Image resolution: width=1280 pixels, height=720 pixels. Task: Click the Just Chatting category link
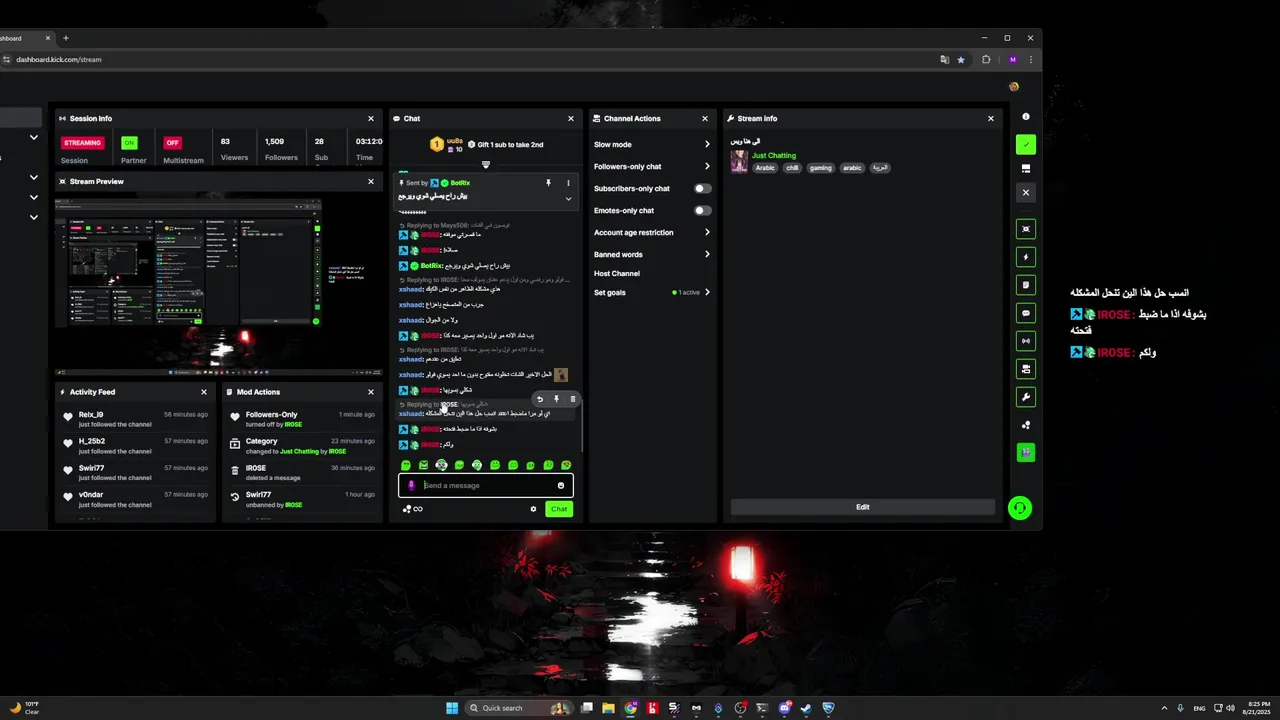click(774, 156)
